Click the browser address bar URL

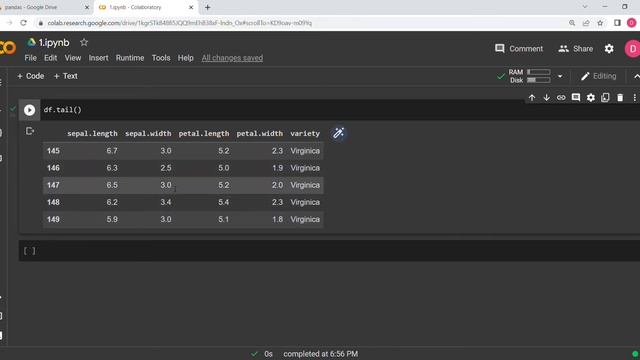(x=180, y=23)
